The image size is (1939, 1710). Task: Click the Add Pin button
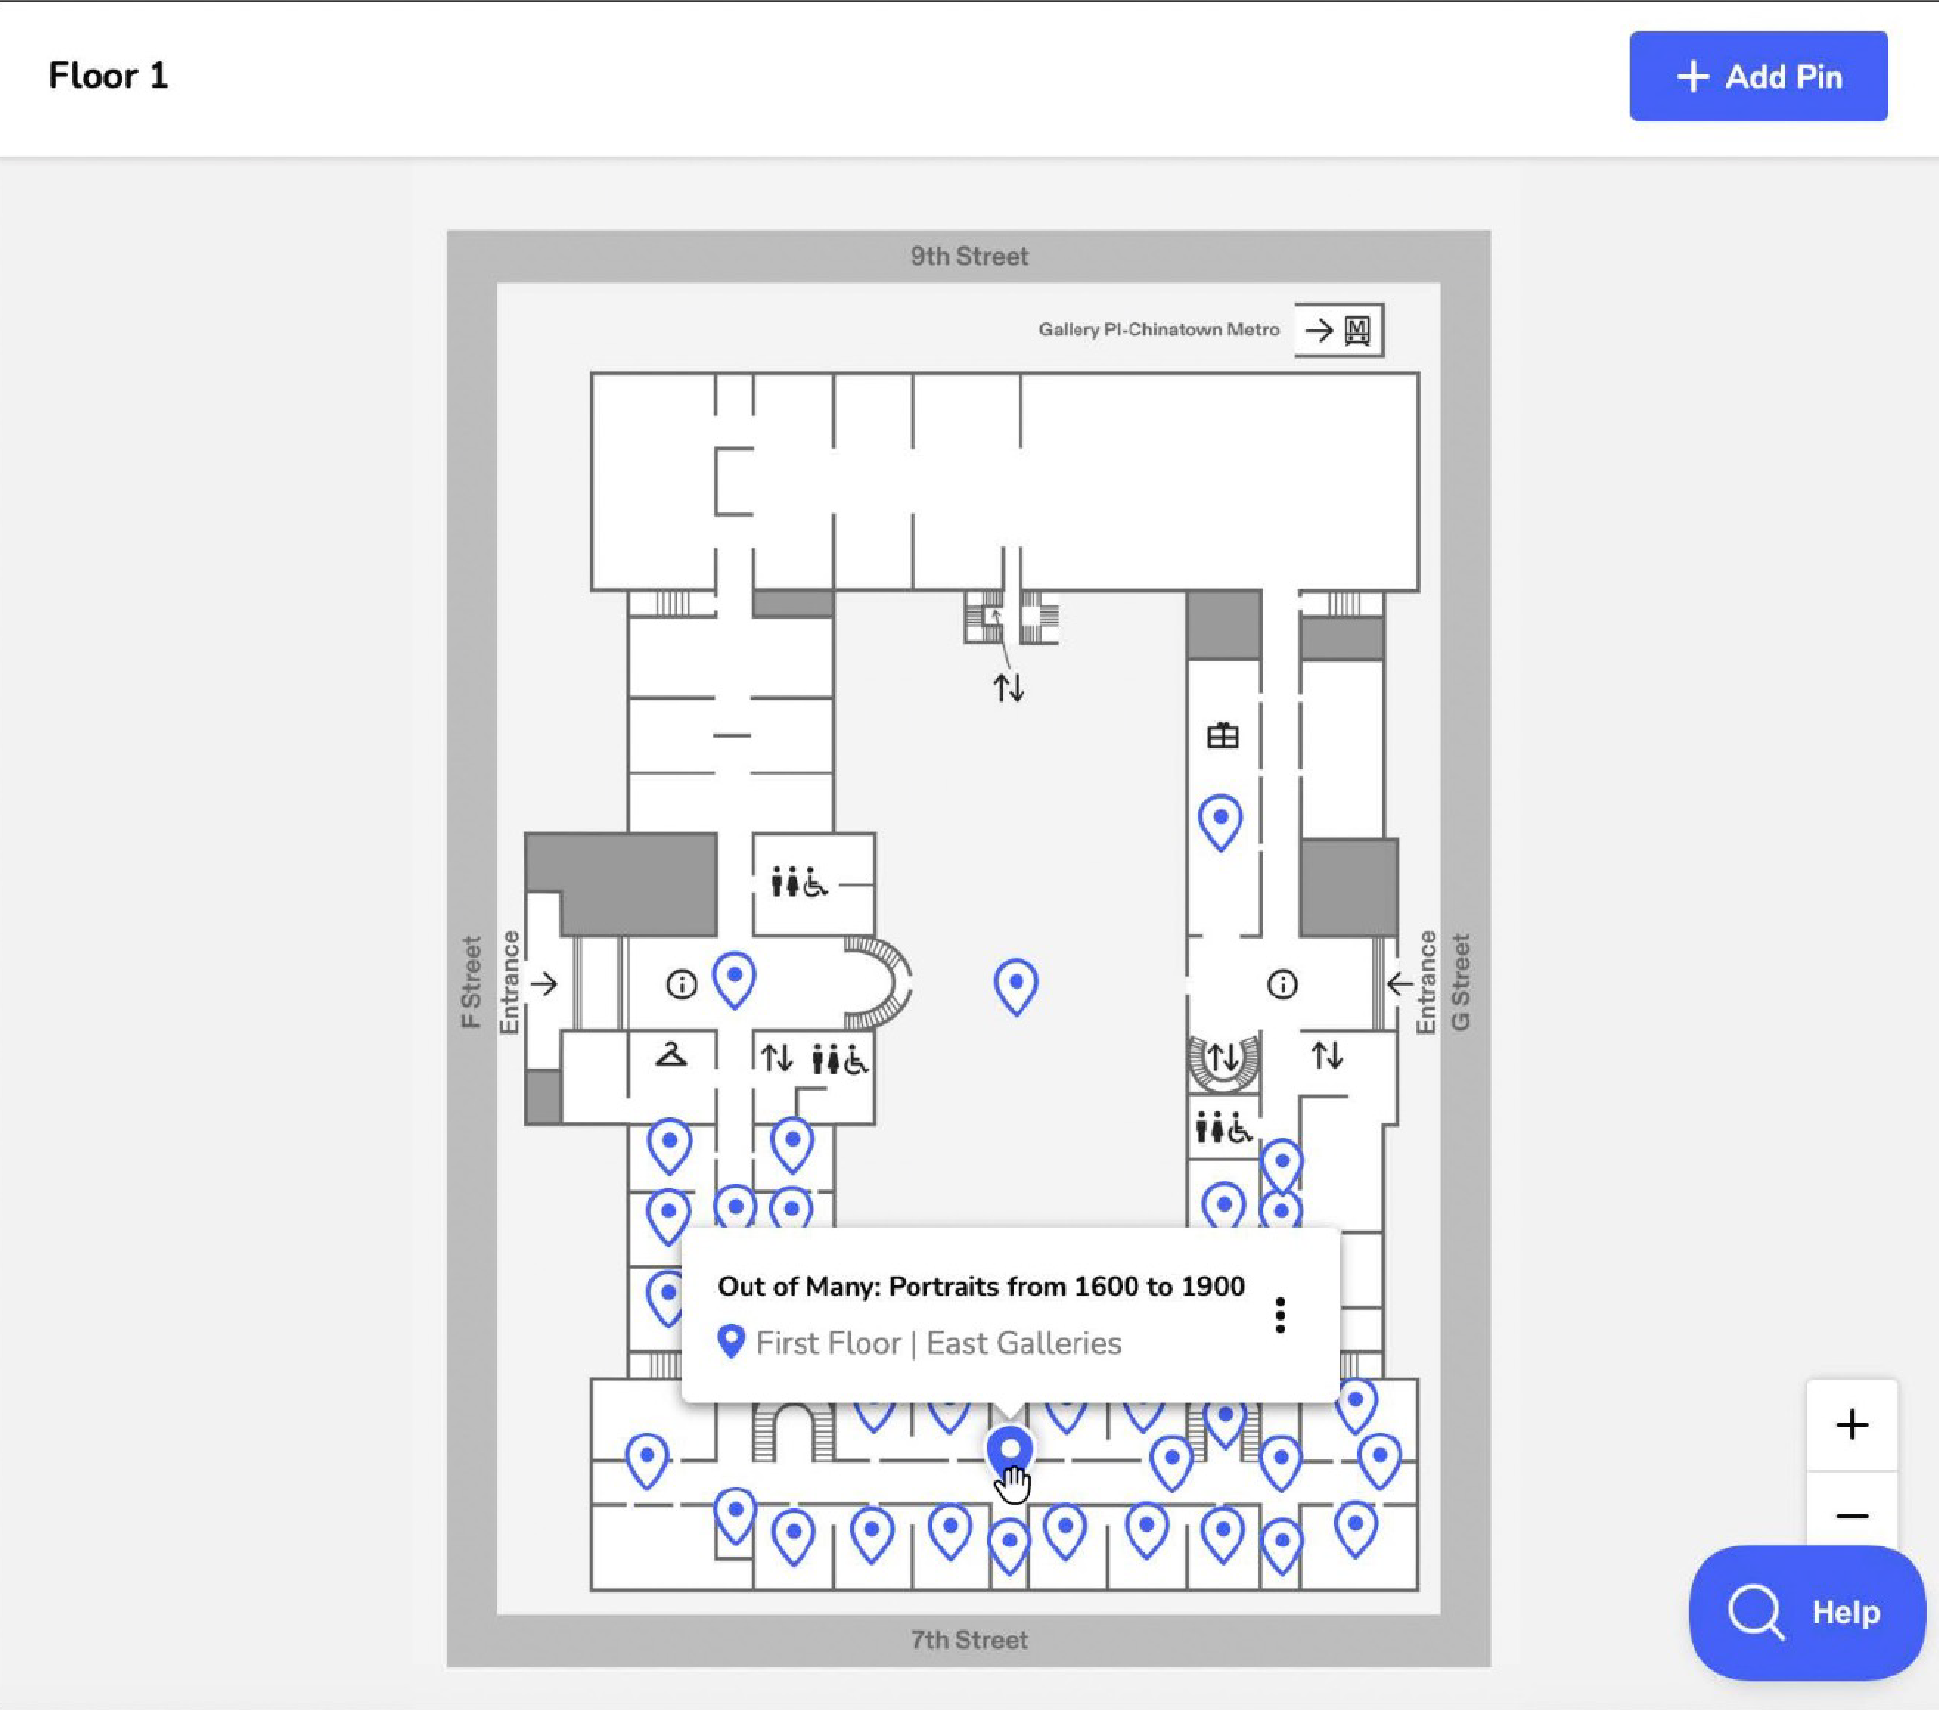click(1757, 76)
